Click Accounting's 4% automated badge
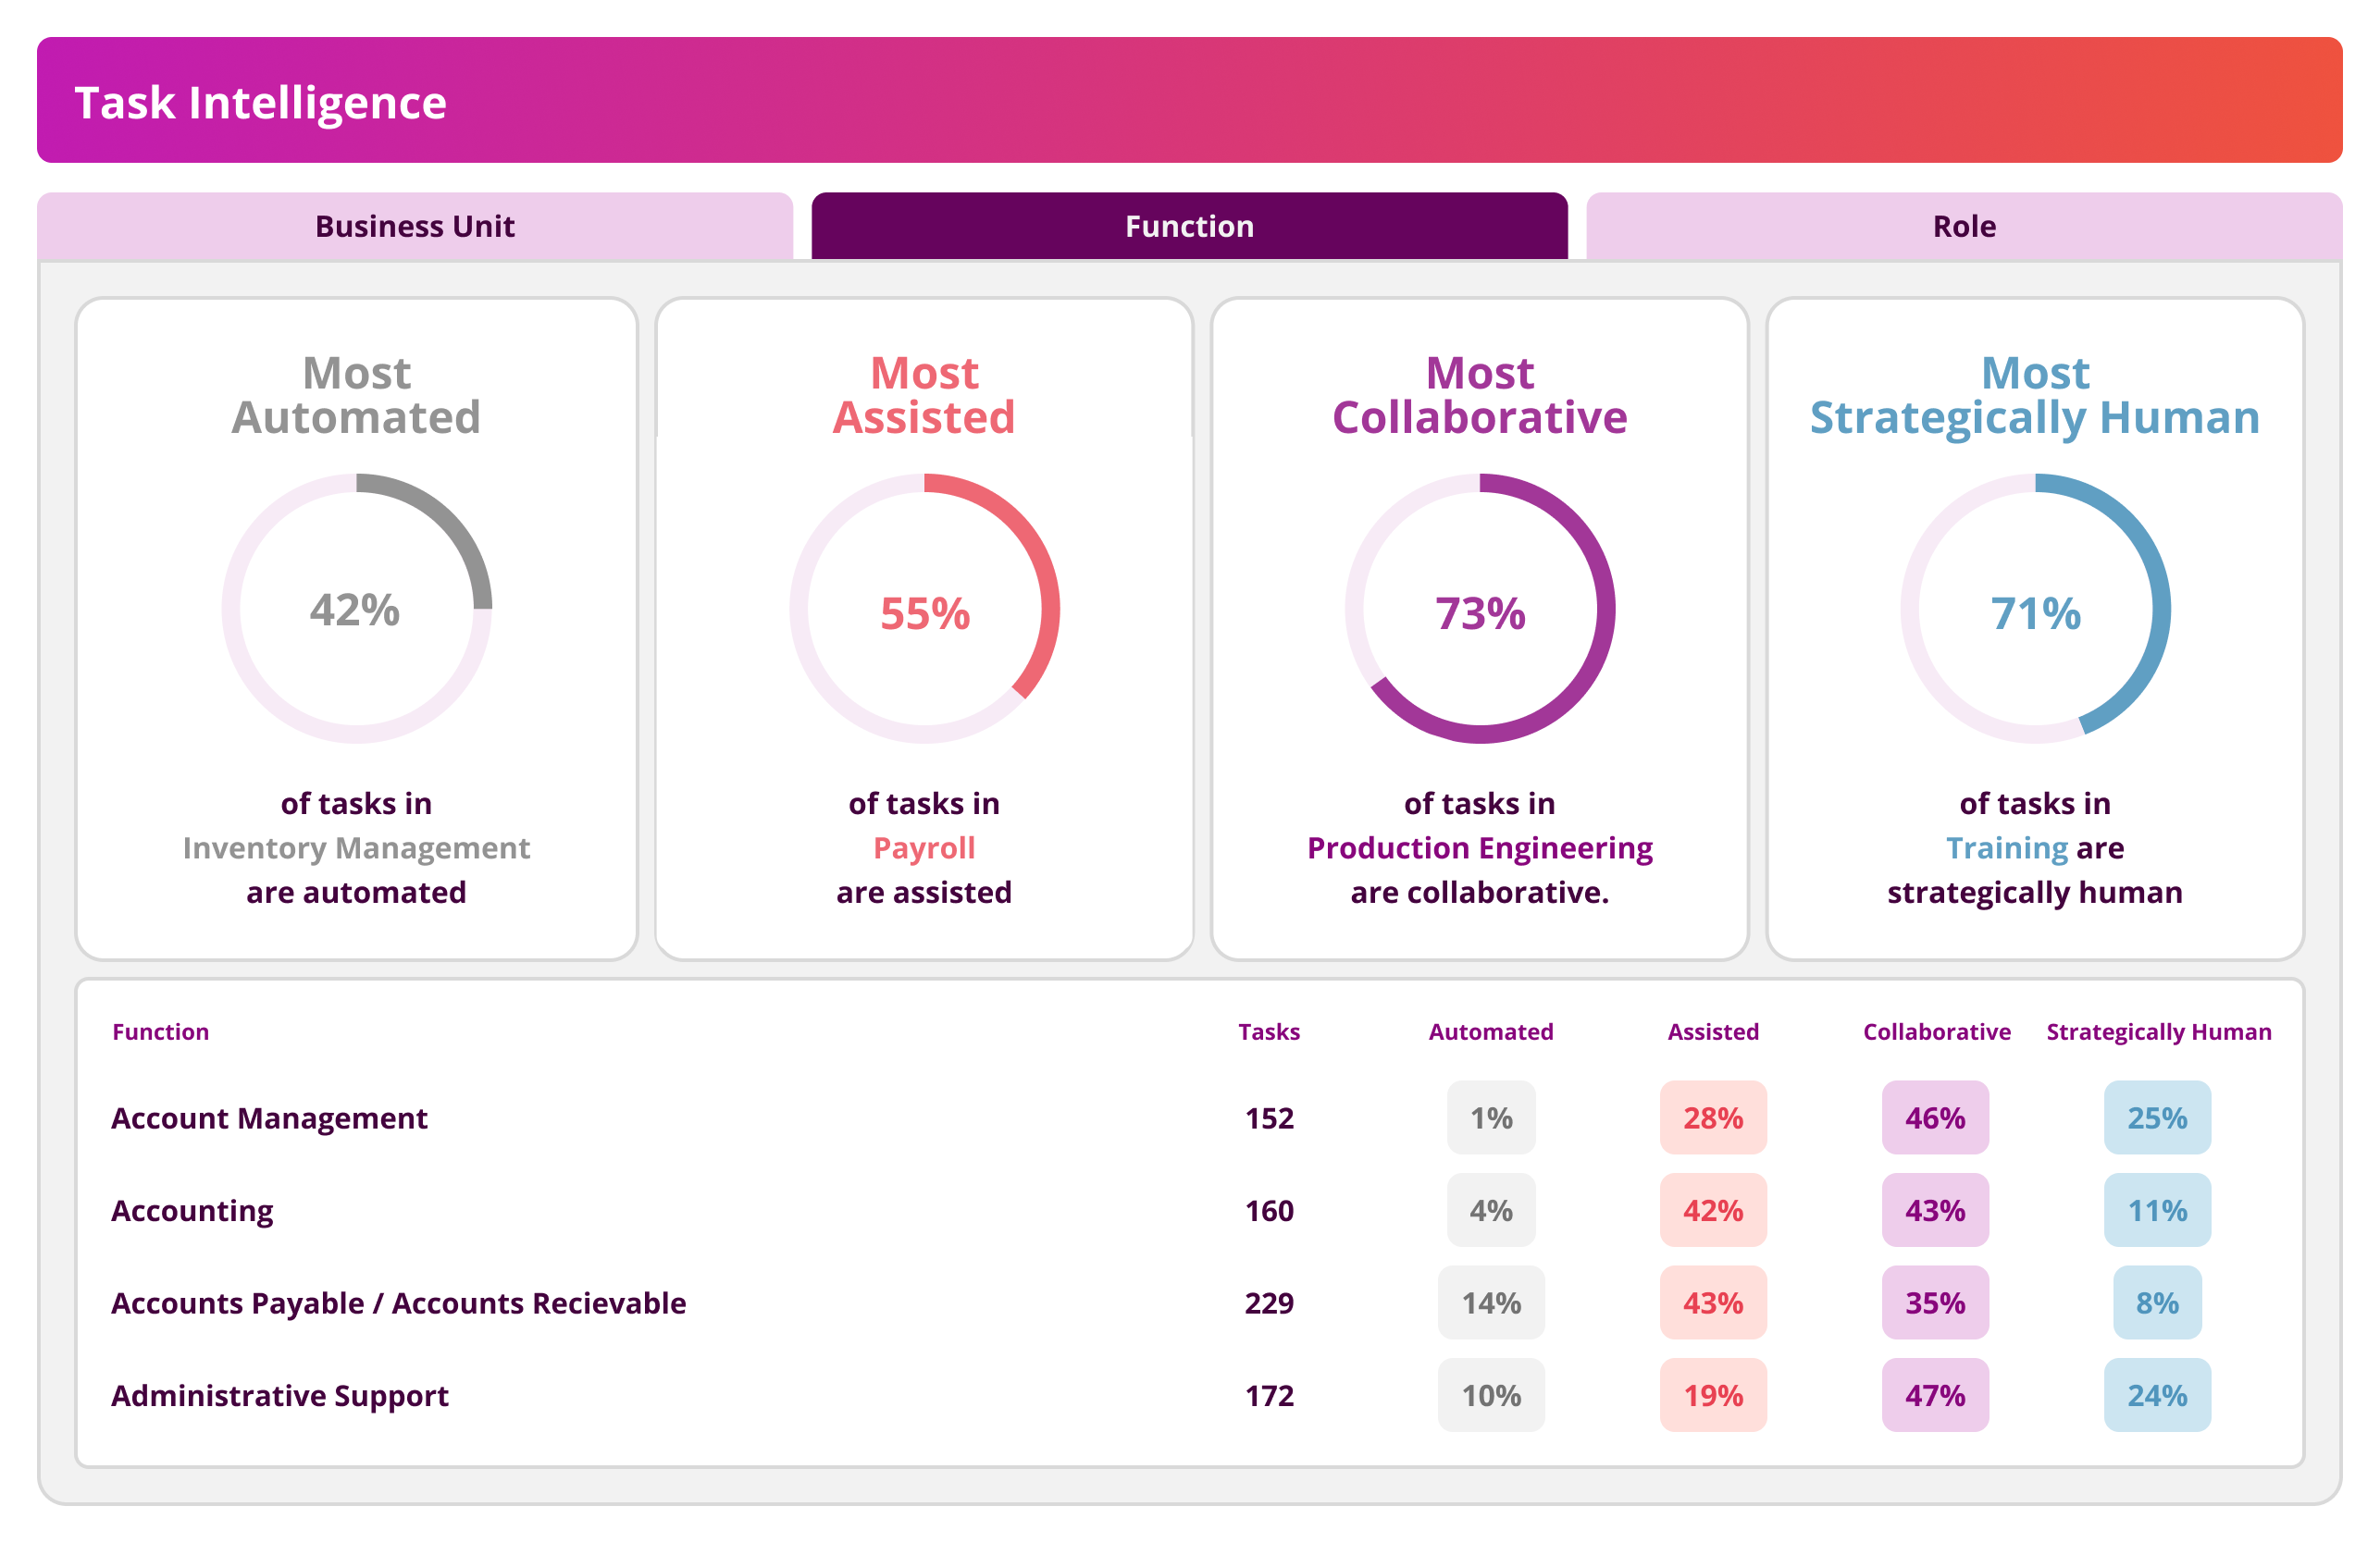This screenshot has width=2380, height=1543. pos(1491,1211)
